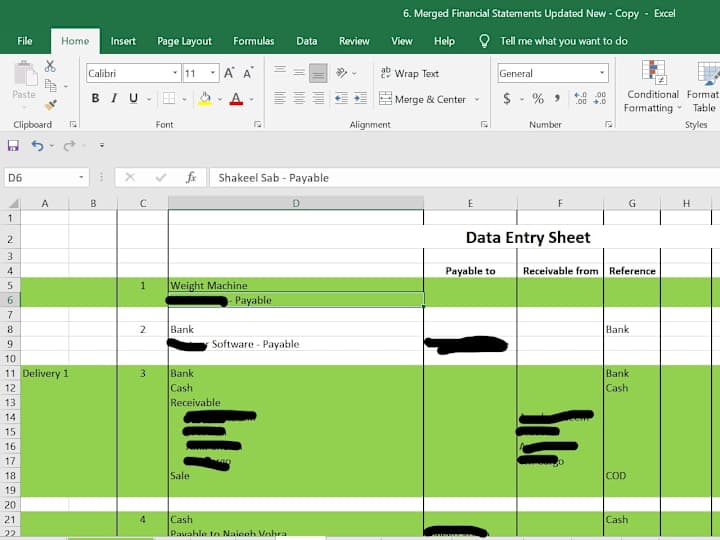Open Conditional Formatting menu
The width and height of the screenshot is (720, 540).
[x=652, y=87]
